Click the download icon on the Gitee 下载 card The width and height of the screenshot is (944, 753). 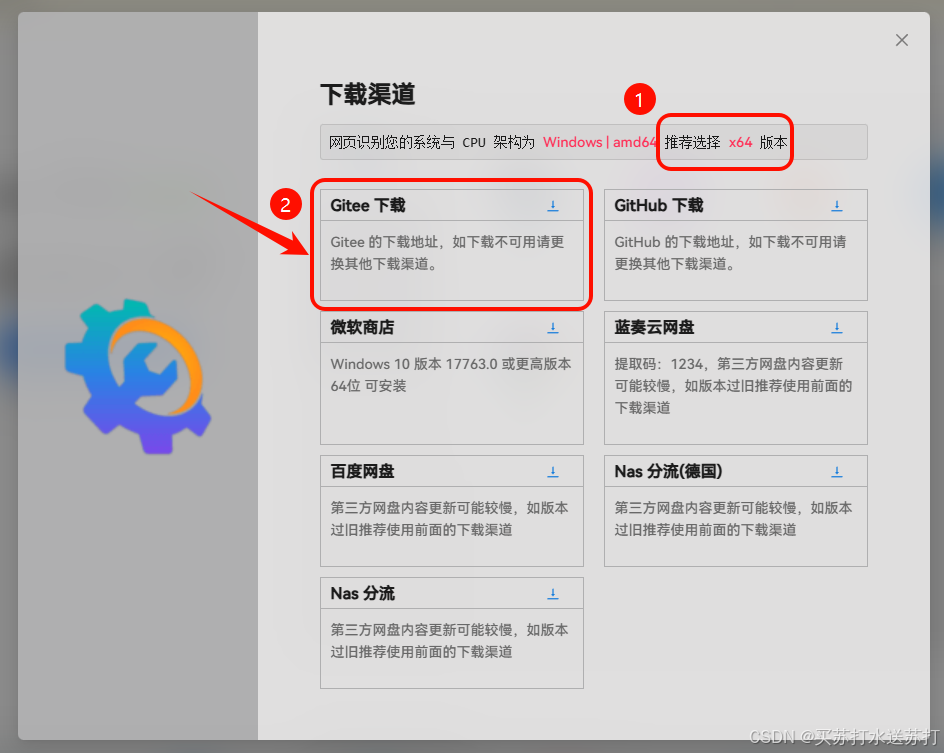(x=553, y=206)
